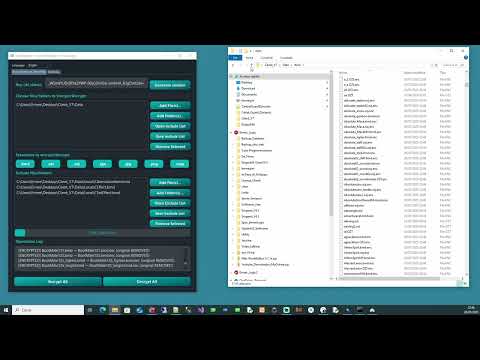Click Add File(s) in the include section
Viewport: 480px width, 360px height.
[x=170, y=106]
